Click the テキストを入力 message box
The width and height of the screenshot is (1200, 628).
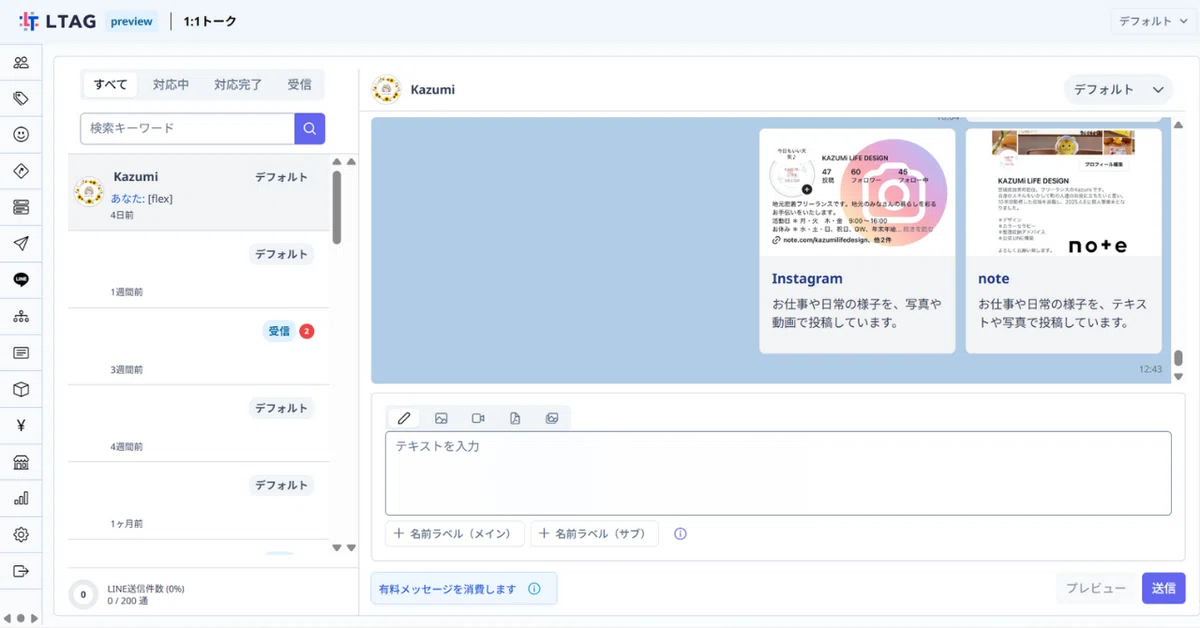click(778, 473)
